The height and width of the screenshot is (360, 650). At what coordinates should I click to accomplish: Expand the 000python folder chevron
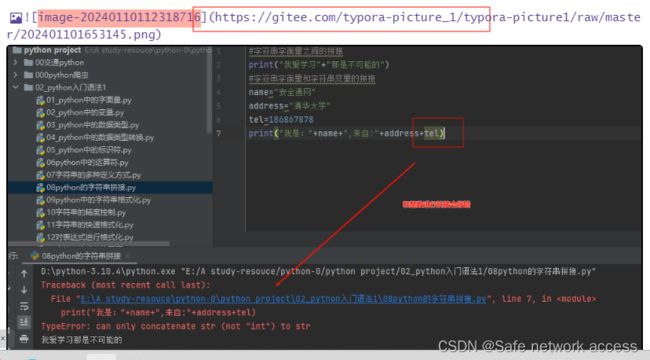tap(15, 75)
